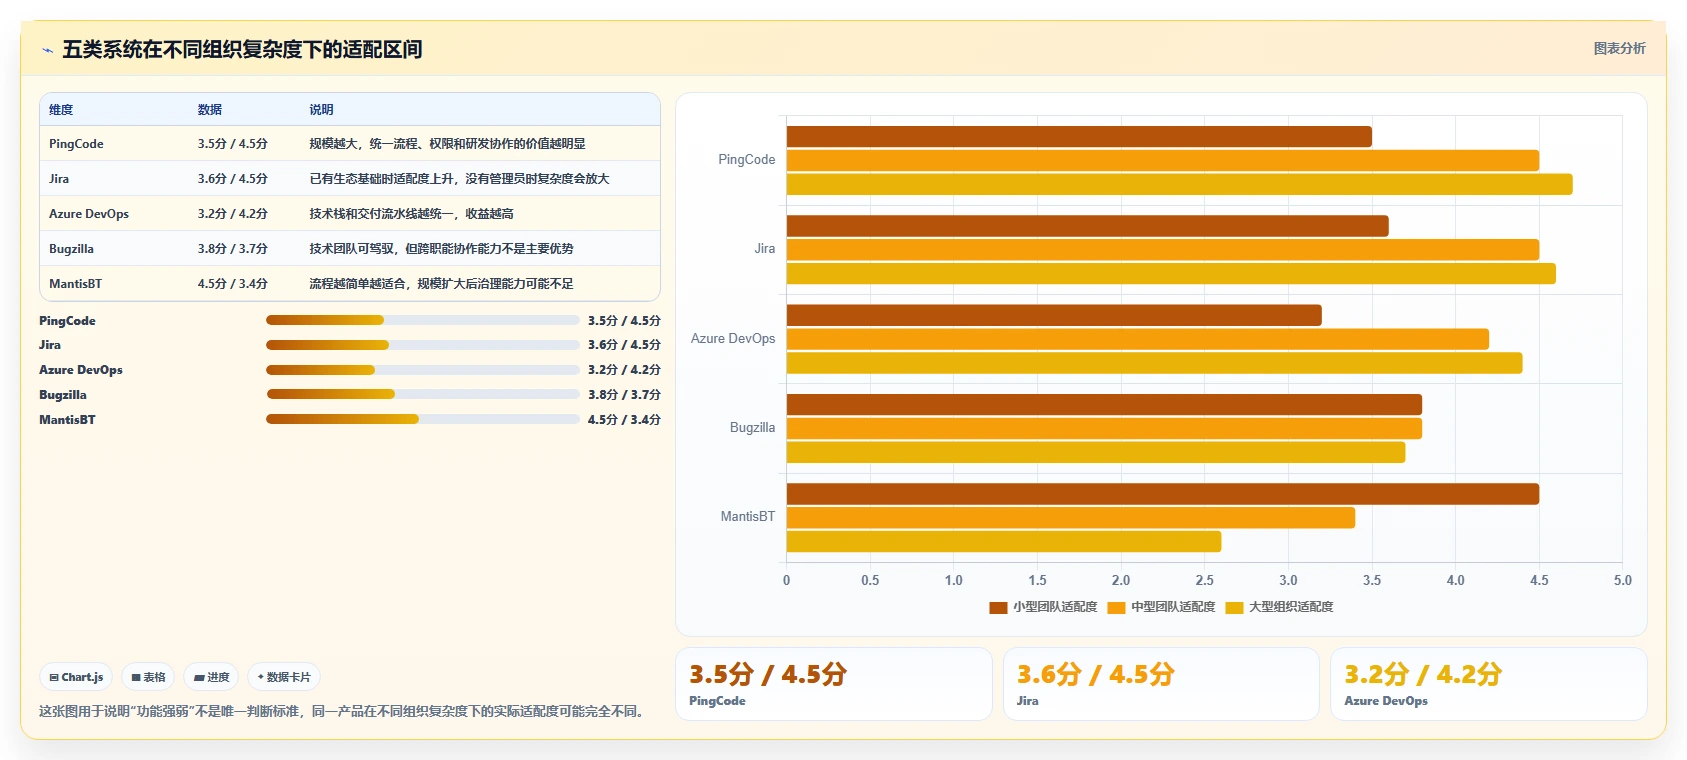Click the Jira label on the chart's vertical axis
This screenshot has height=760, width=1687.
tap(765, 249)
